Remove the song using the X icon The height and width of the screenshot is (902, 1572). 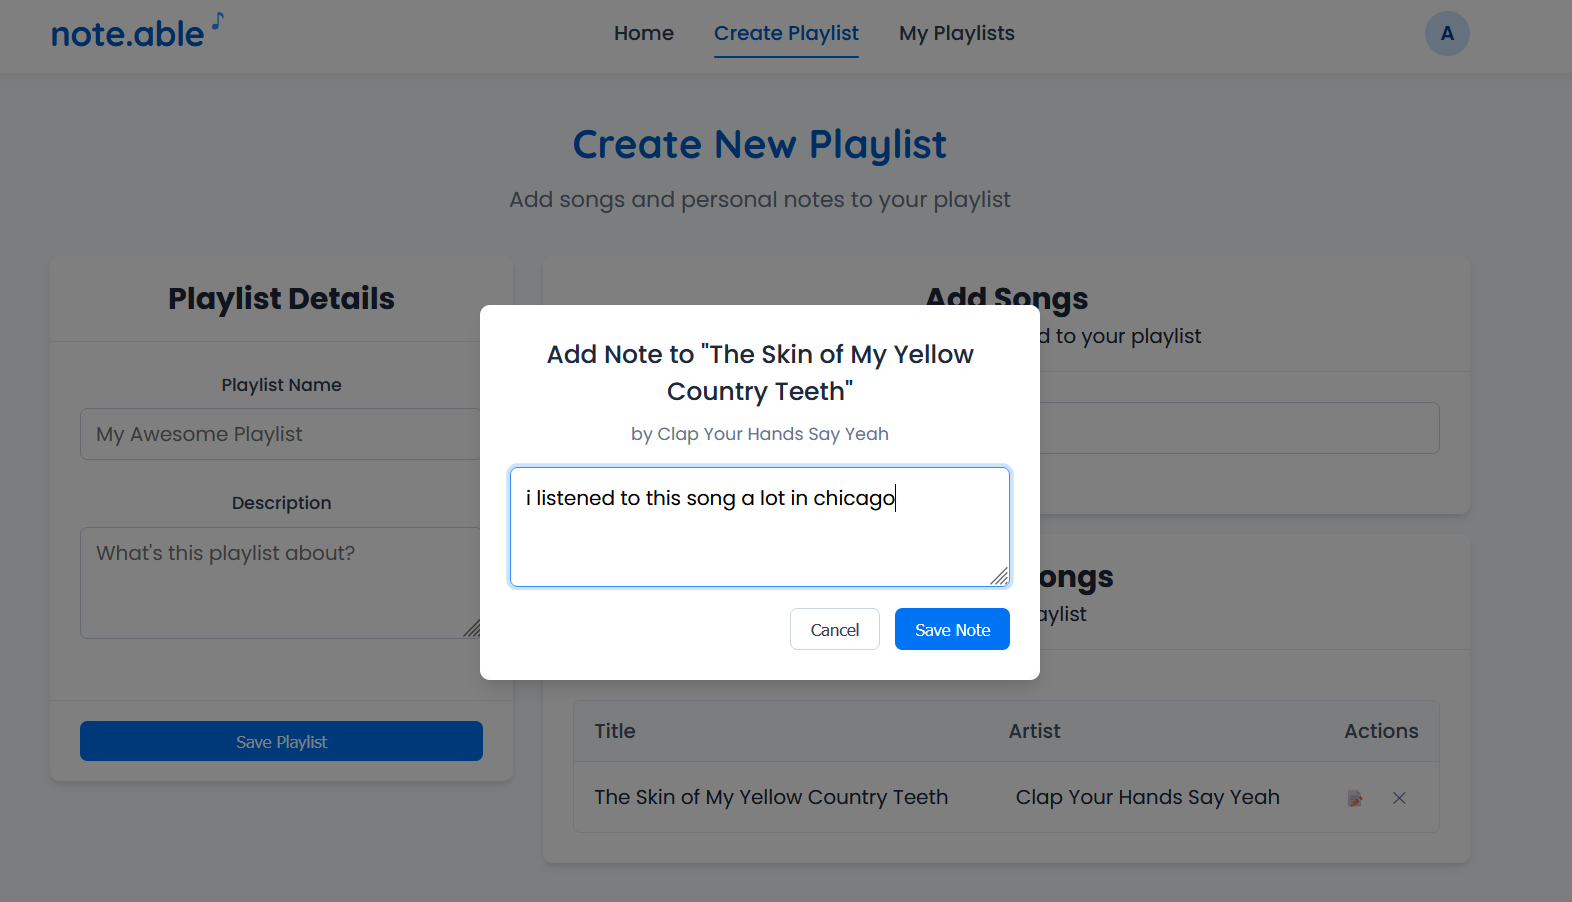click(x=1399, y=798)
